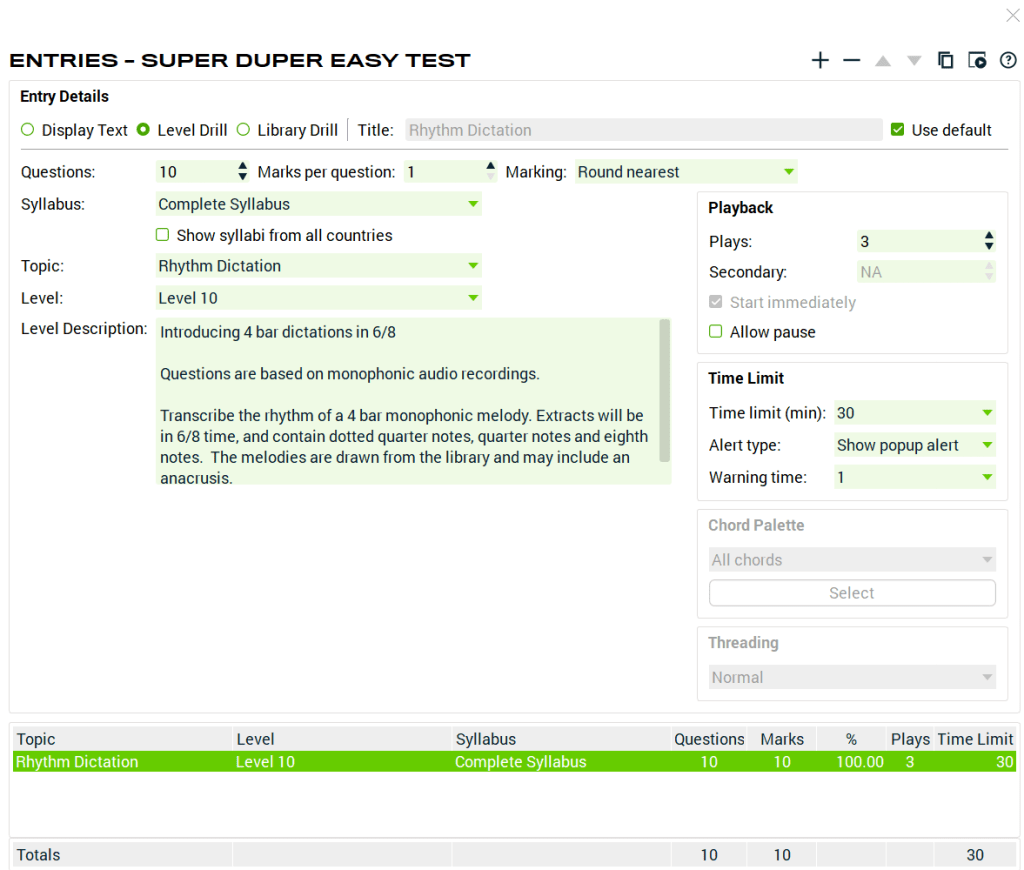
Task: Uncheck the Use default title checkbox
Action: [897, 130]
